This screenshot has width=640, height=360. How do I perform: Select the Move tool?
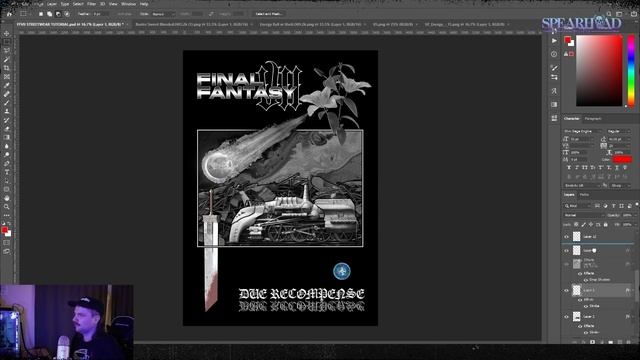[7, 33]
